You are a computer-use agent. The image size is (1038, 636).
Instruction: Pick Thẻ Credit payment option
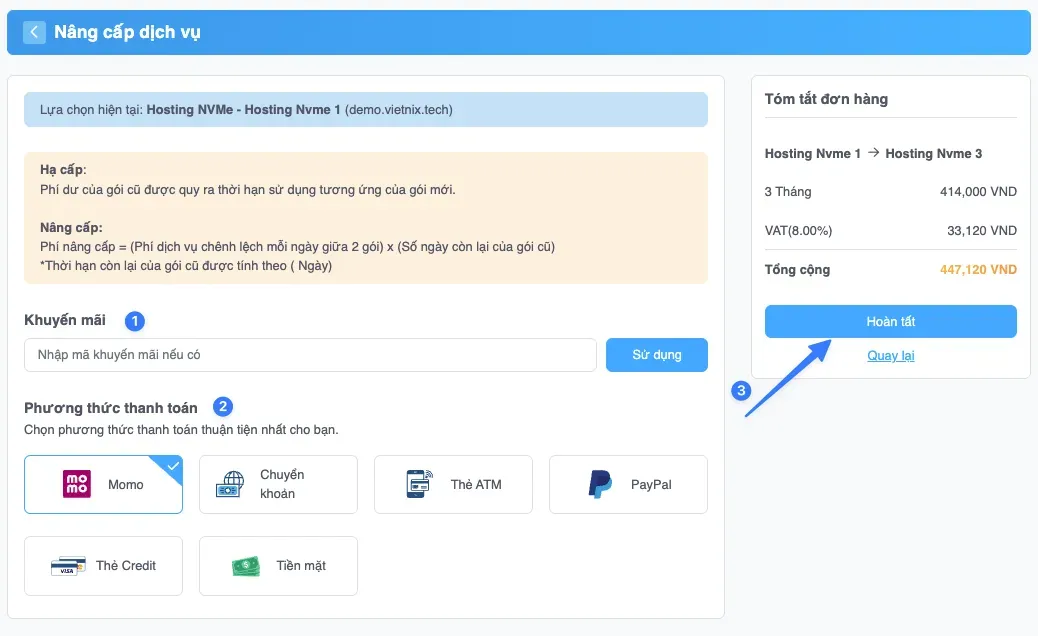coord(103,566)
